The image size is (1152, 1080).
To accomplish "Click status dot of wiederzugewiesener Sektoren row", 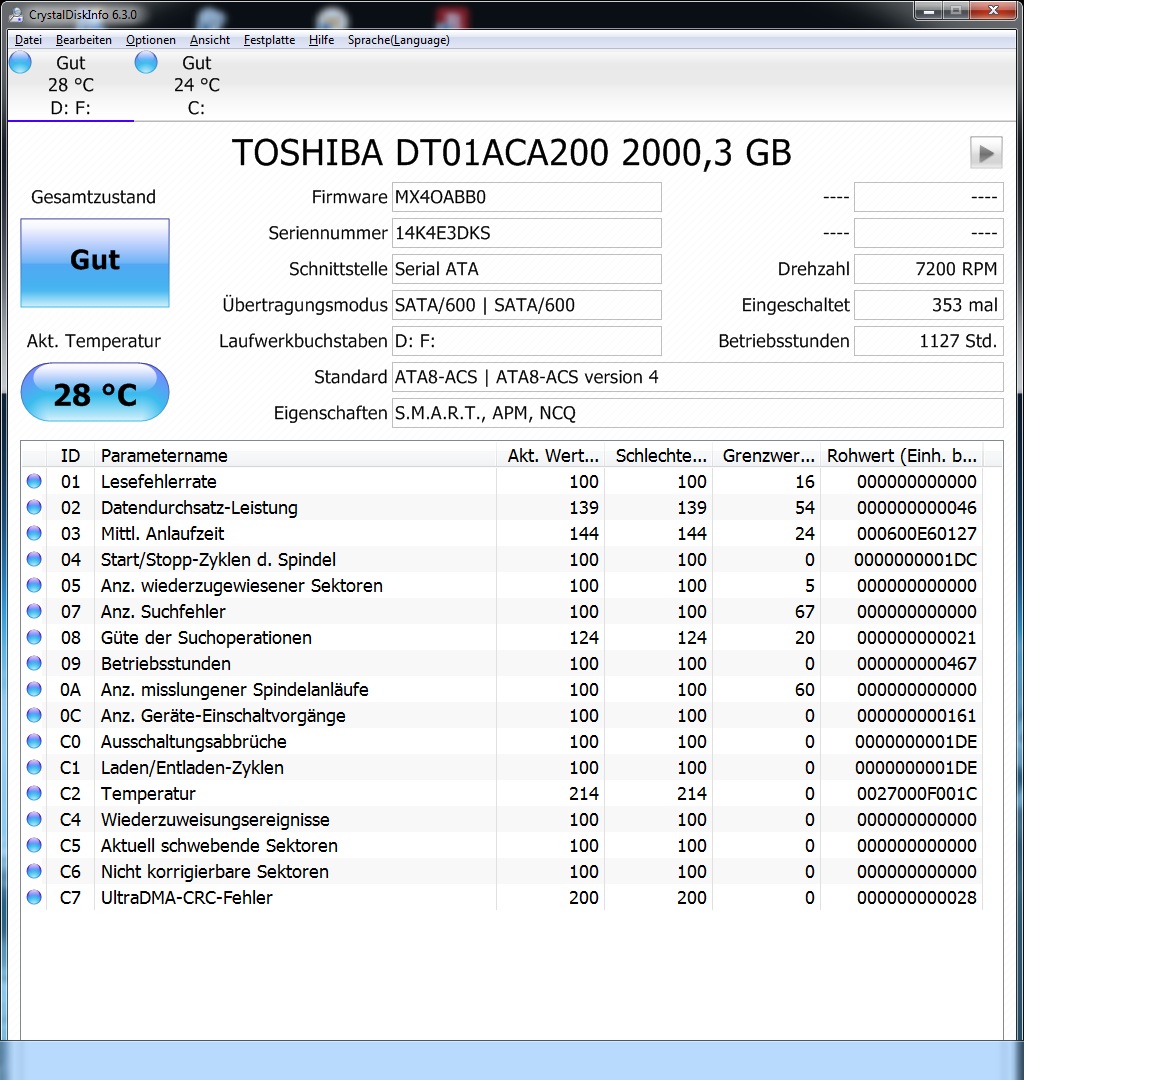I will 34,585.
